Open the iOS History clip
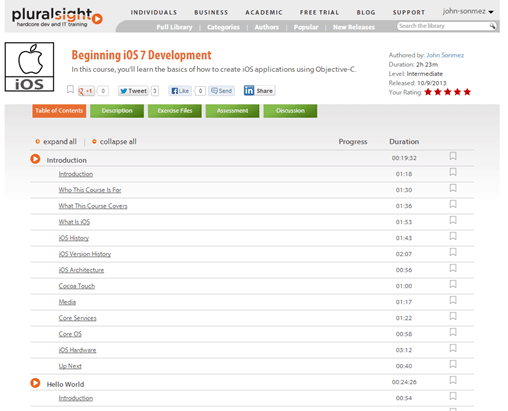The width and height of the screenshot is (508, 411). click(74, 238)
